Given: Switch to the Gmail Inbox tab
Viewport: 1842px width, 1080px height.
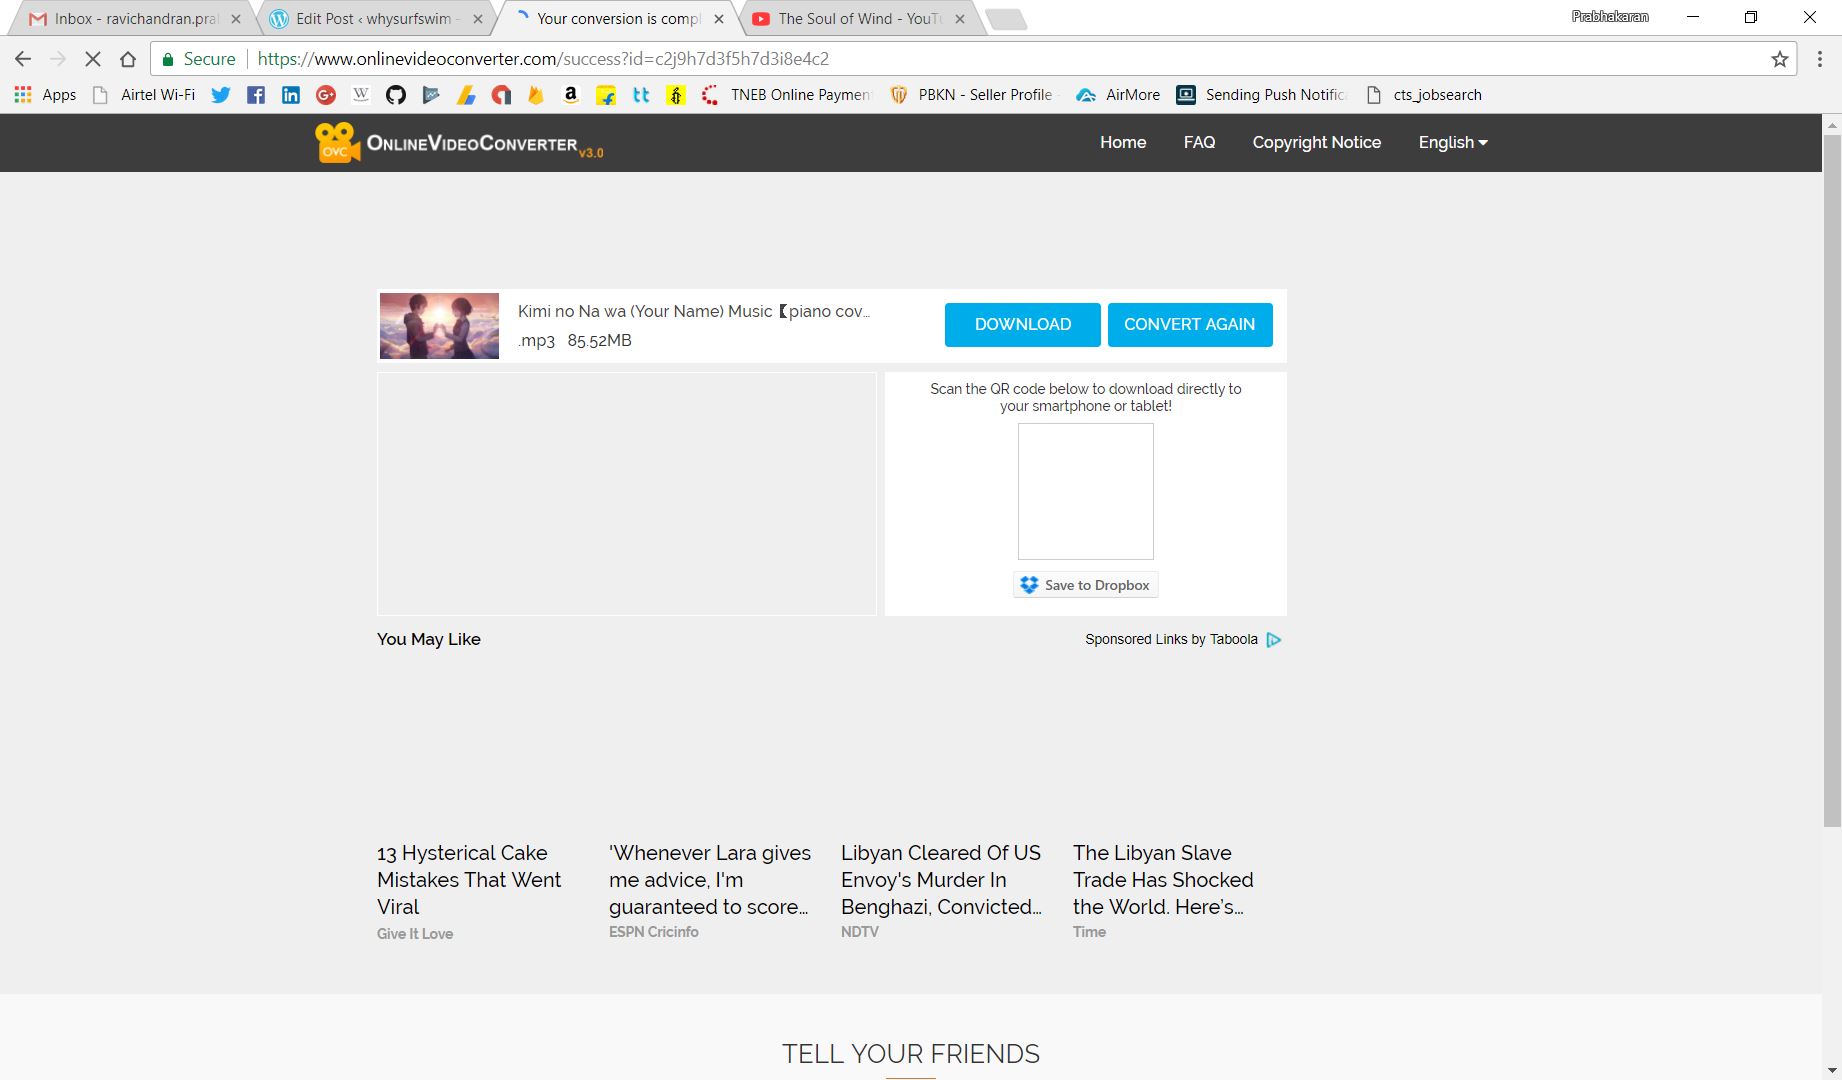Looking at the screenshot, I should pos(135,19).
